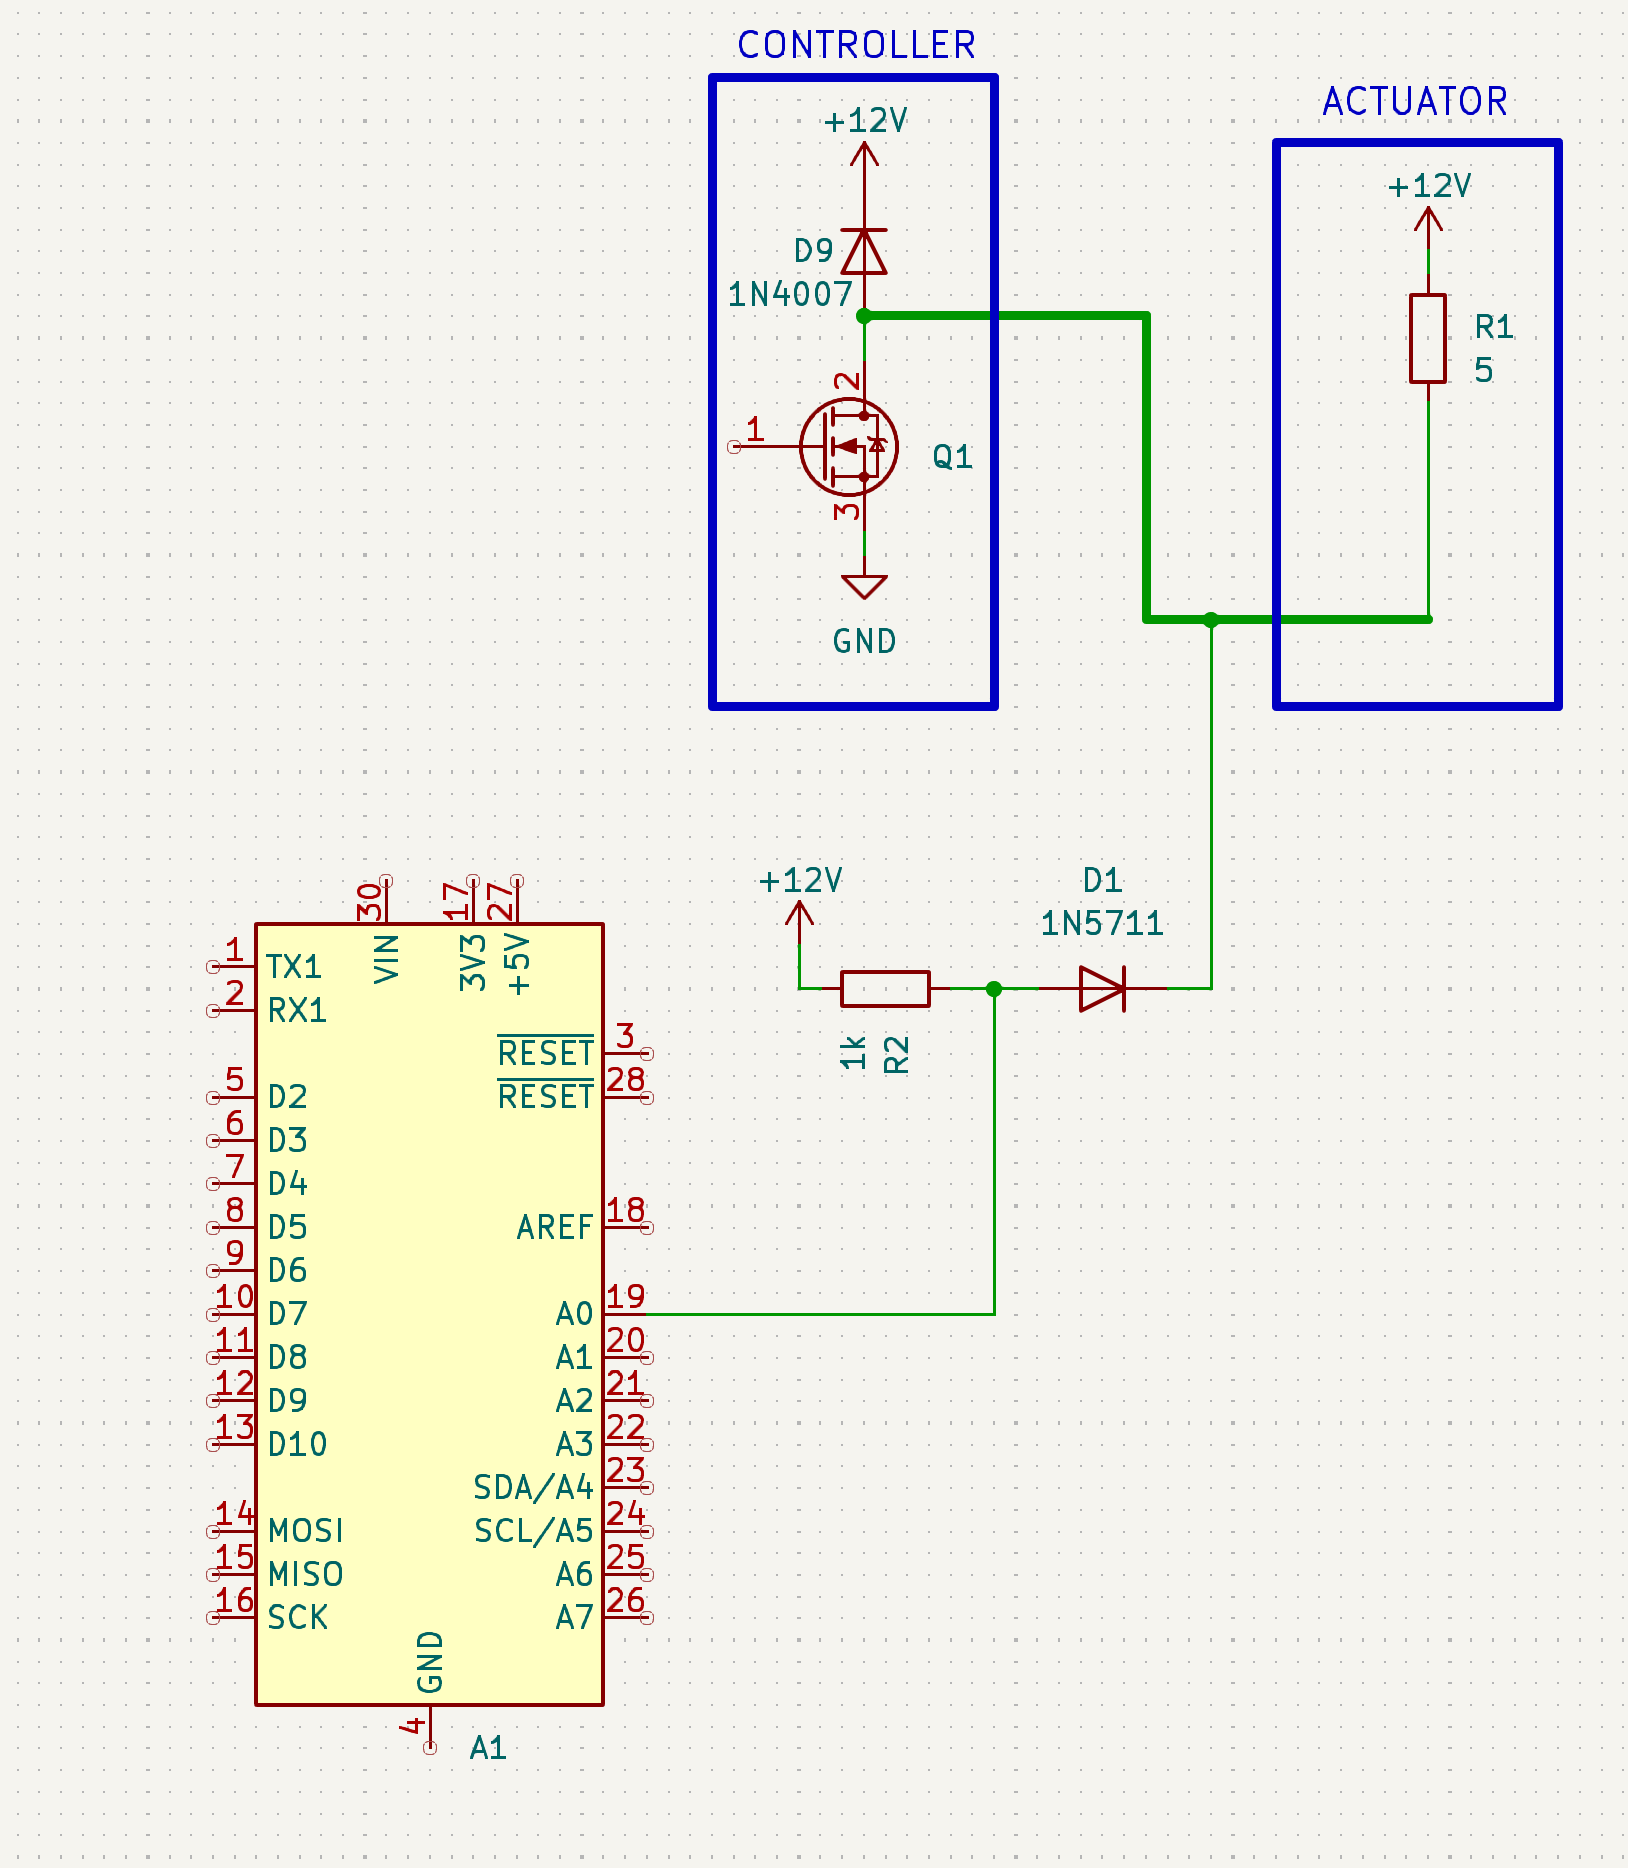
Task: Click the D7 pin name
Action: tap(288, 1313)
